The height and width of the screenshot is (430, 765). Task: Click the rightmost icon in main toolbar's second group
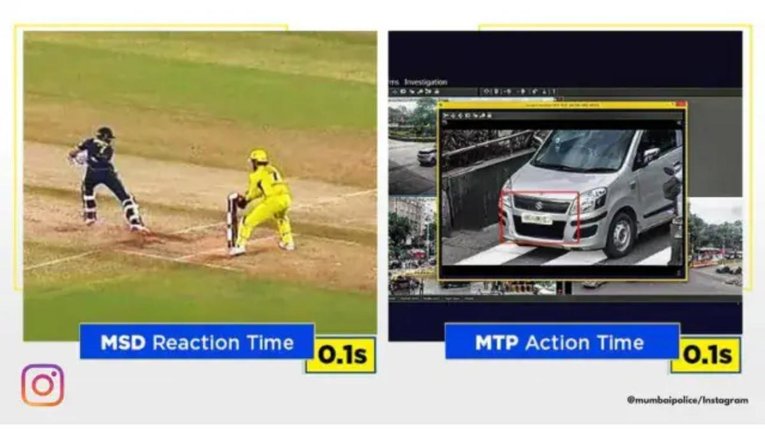coord(554,91)
